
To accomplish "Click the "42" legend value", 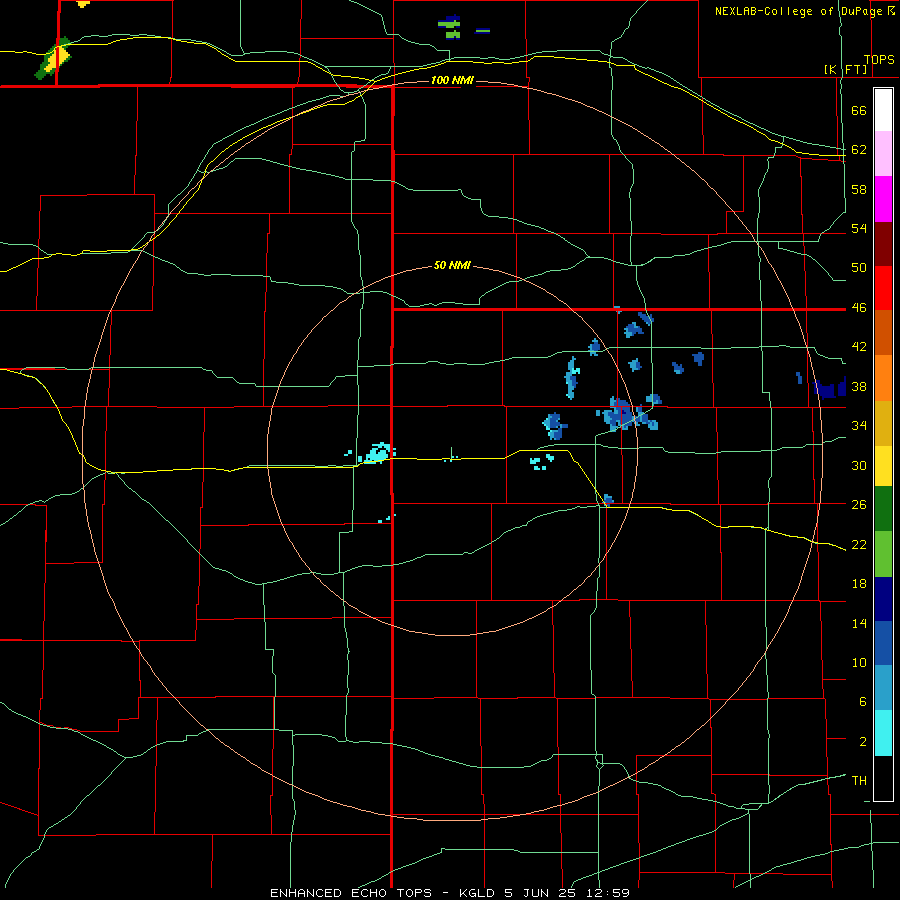I will click(x=859, y=347).
